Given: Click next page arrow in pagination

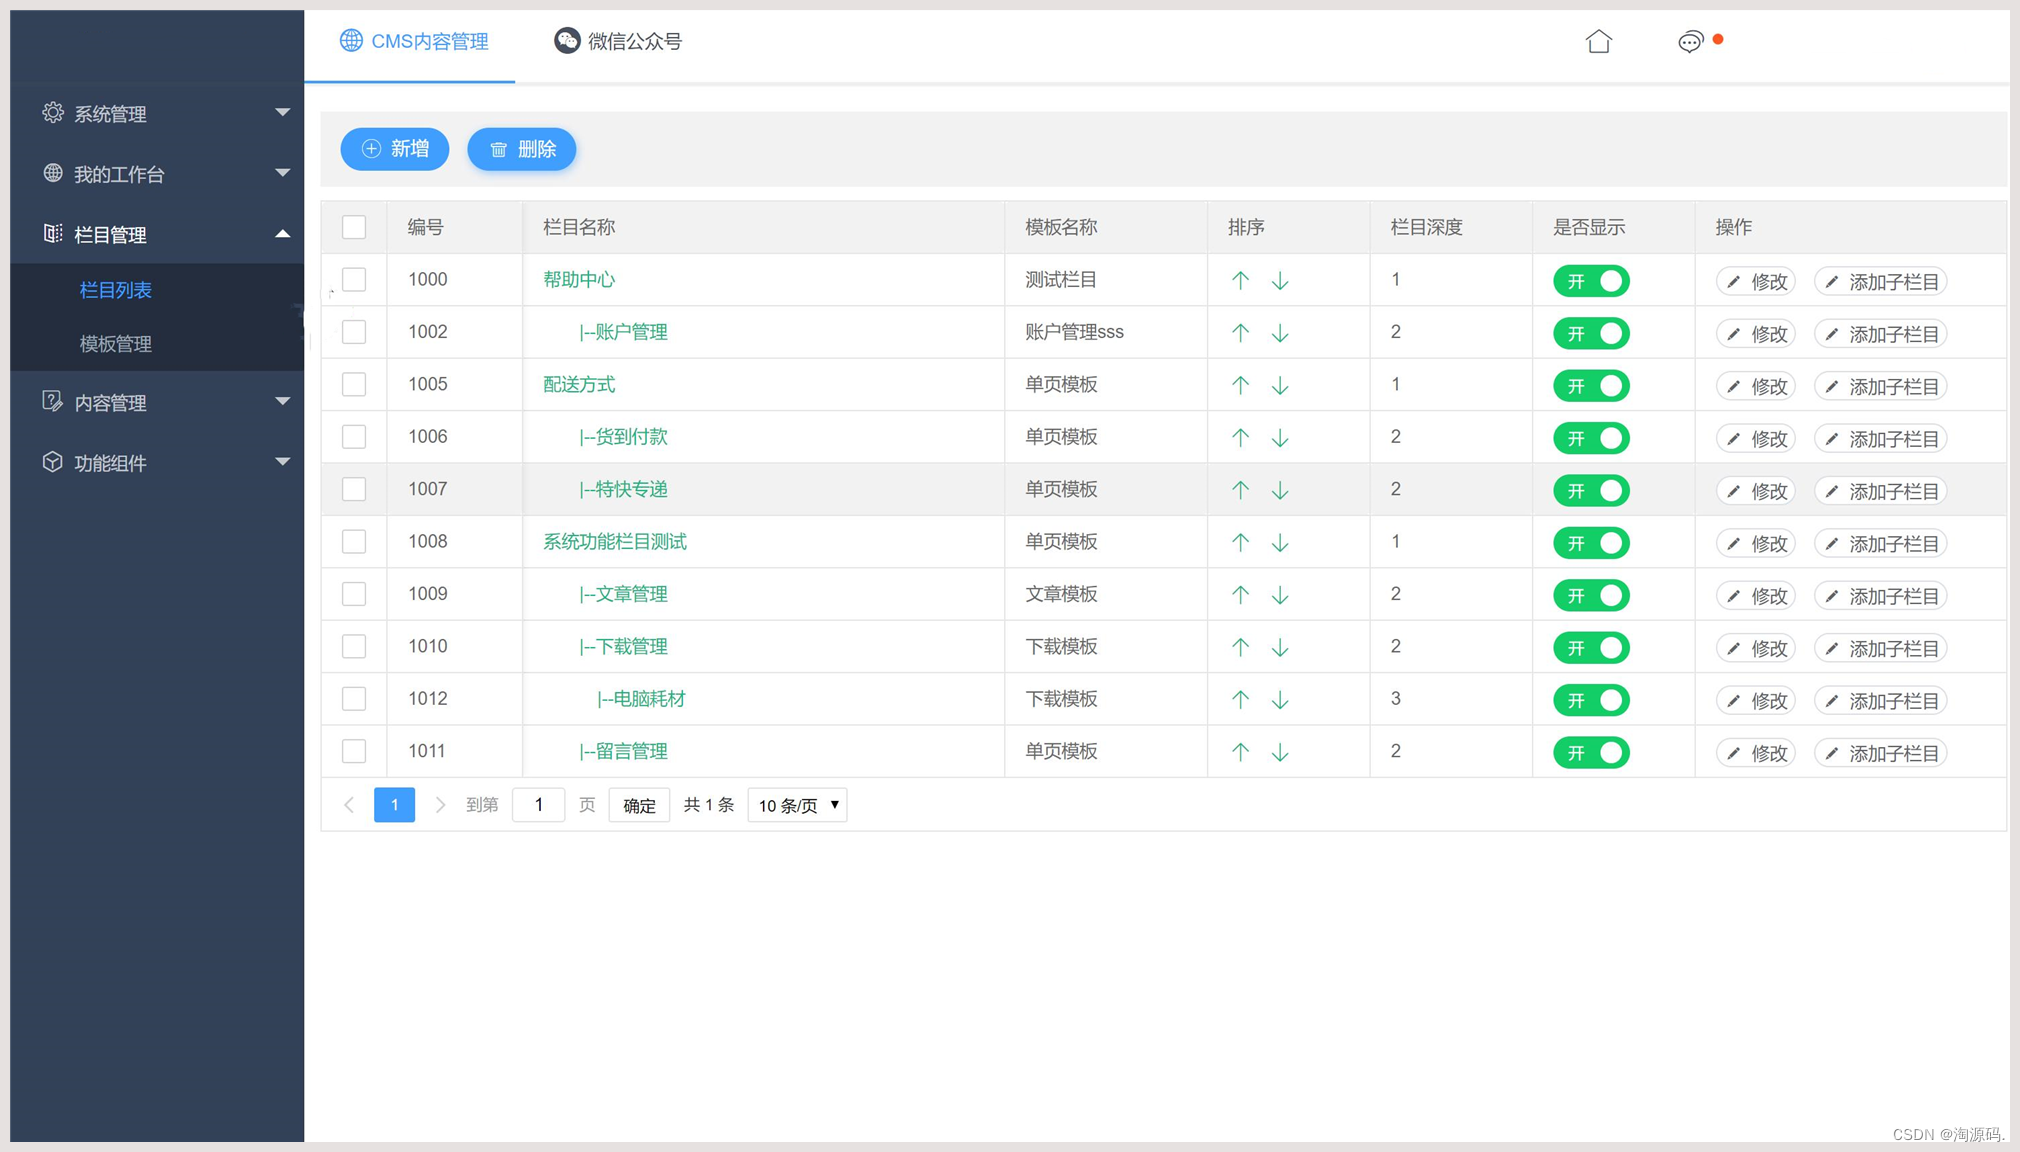Looking at the screenshot, I should click(x=440, y=805).
